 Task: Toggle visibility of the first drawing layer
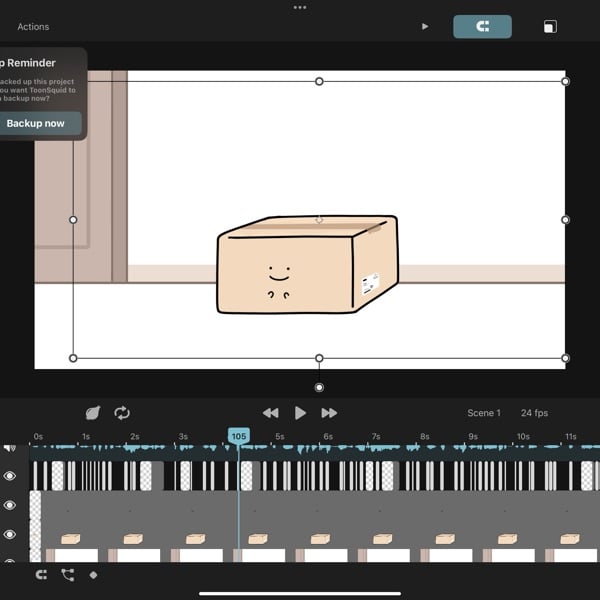coord(10,476)
